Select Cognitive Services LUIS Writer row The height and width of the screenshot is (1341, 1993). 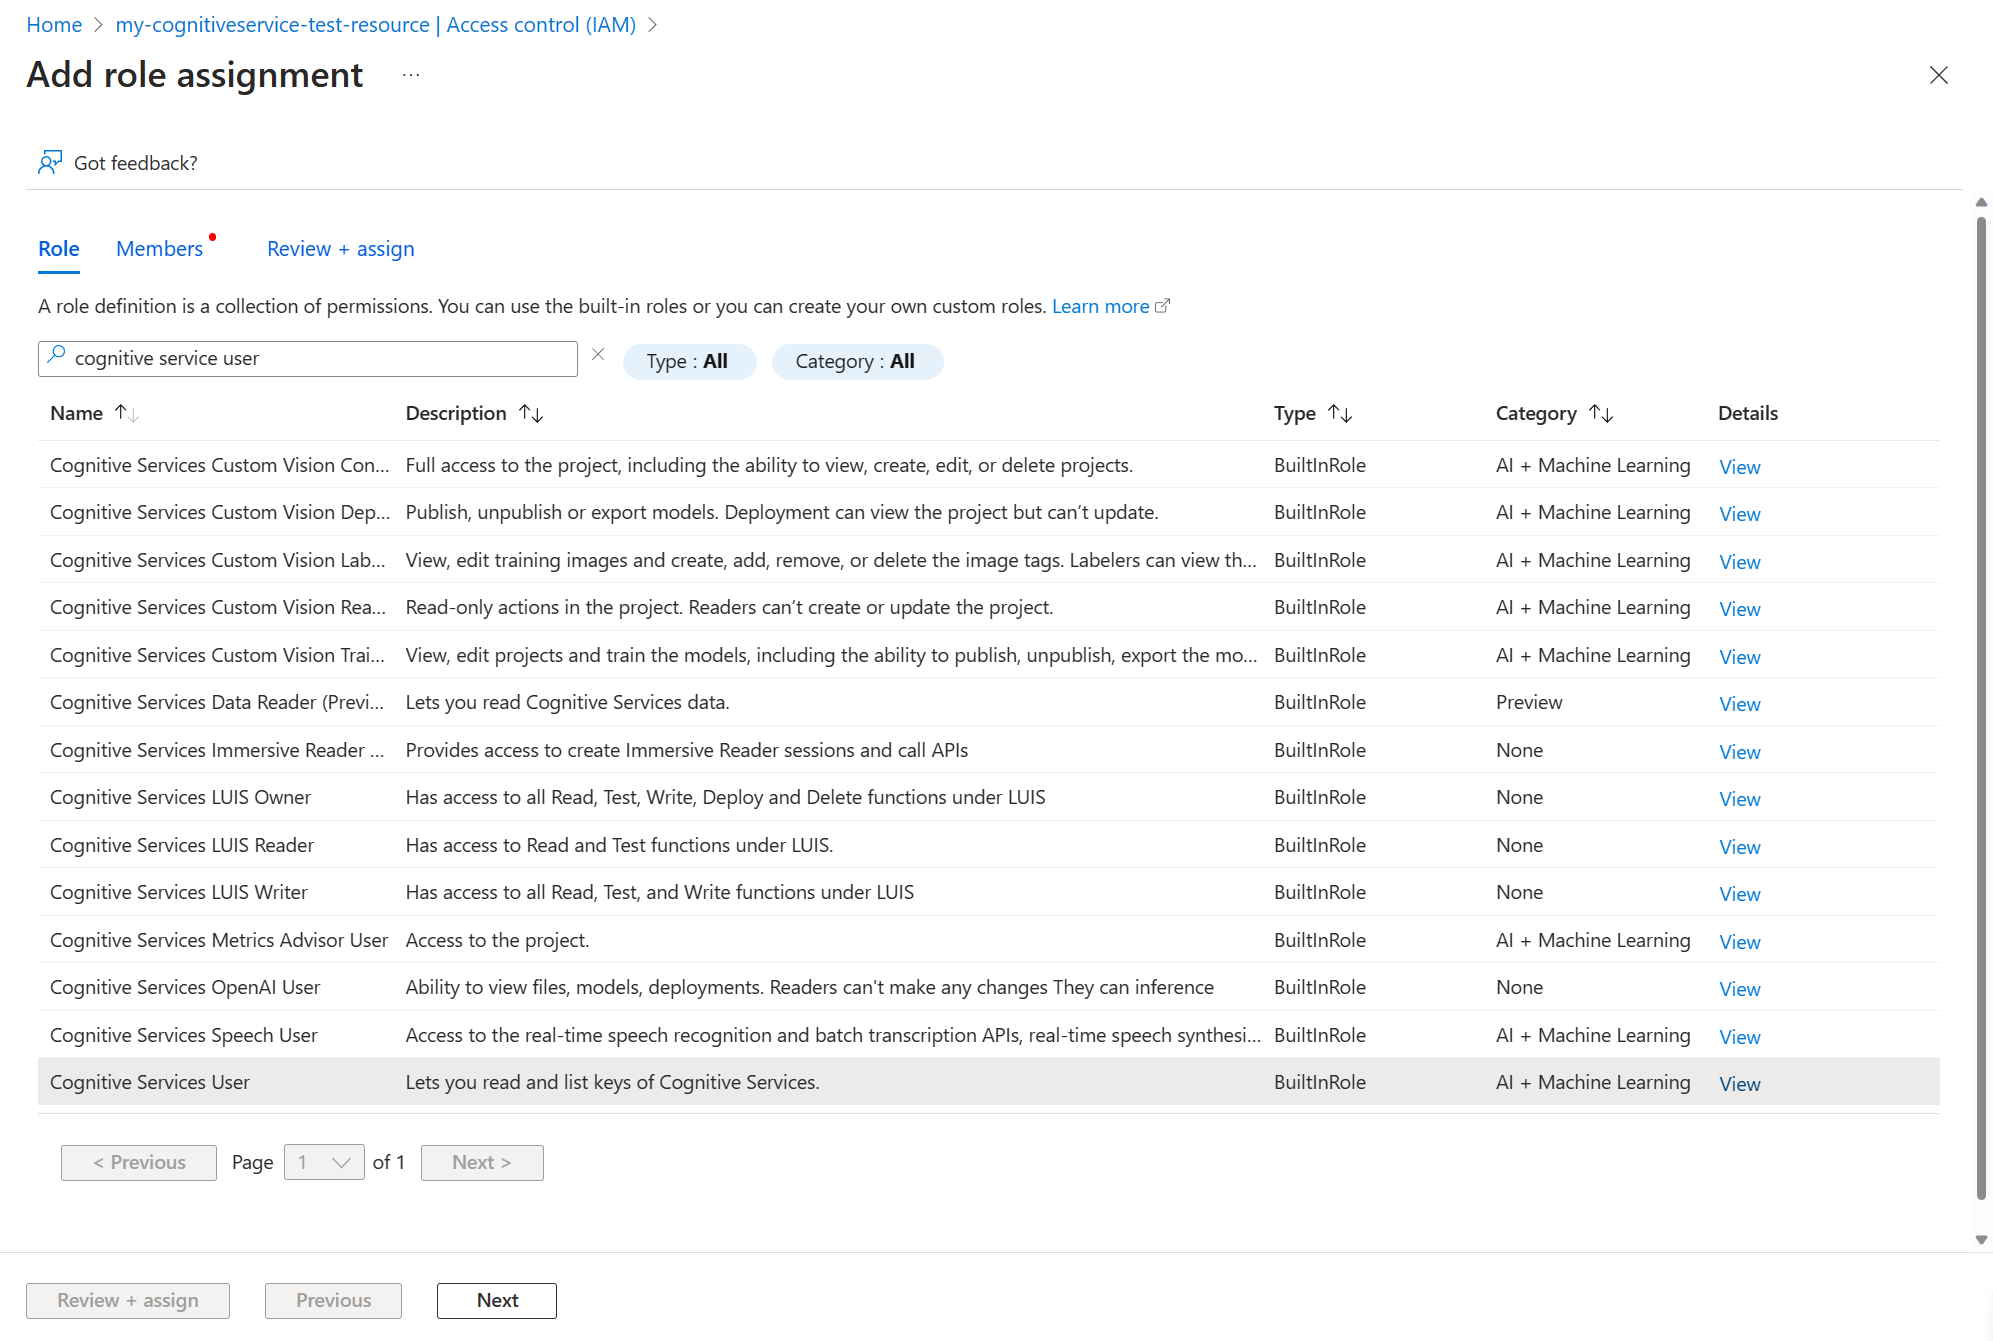tap(988, 892)
